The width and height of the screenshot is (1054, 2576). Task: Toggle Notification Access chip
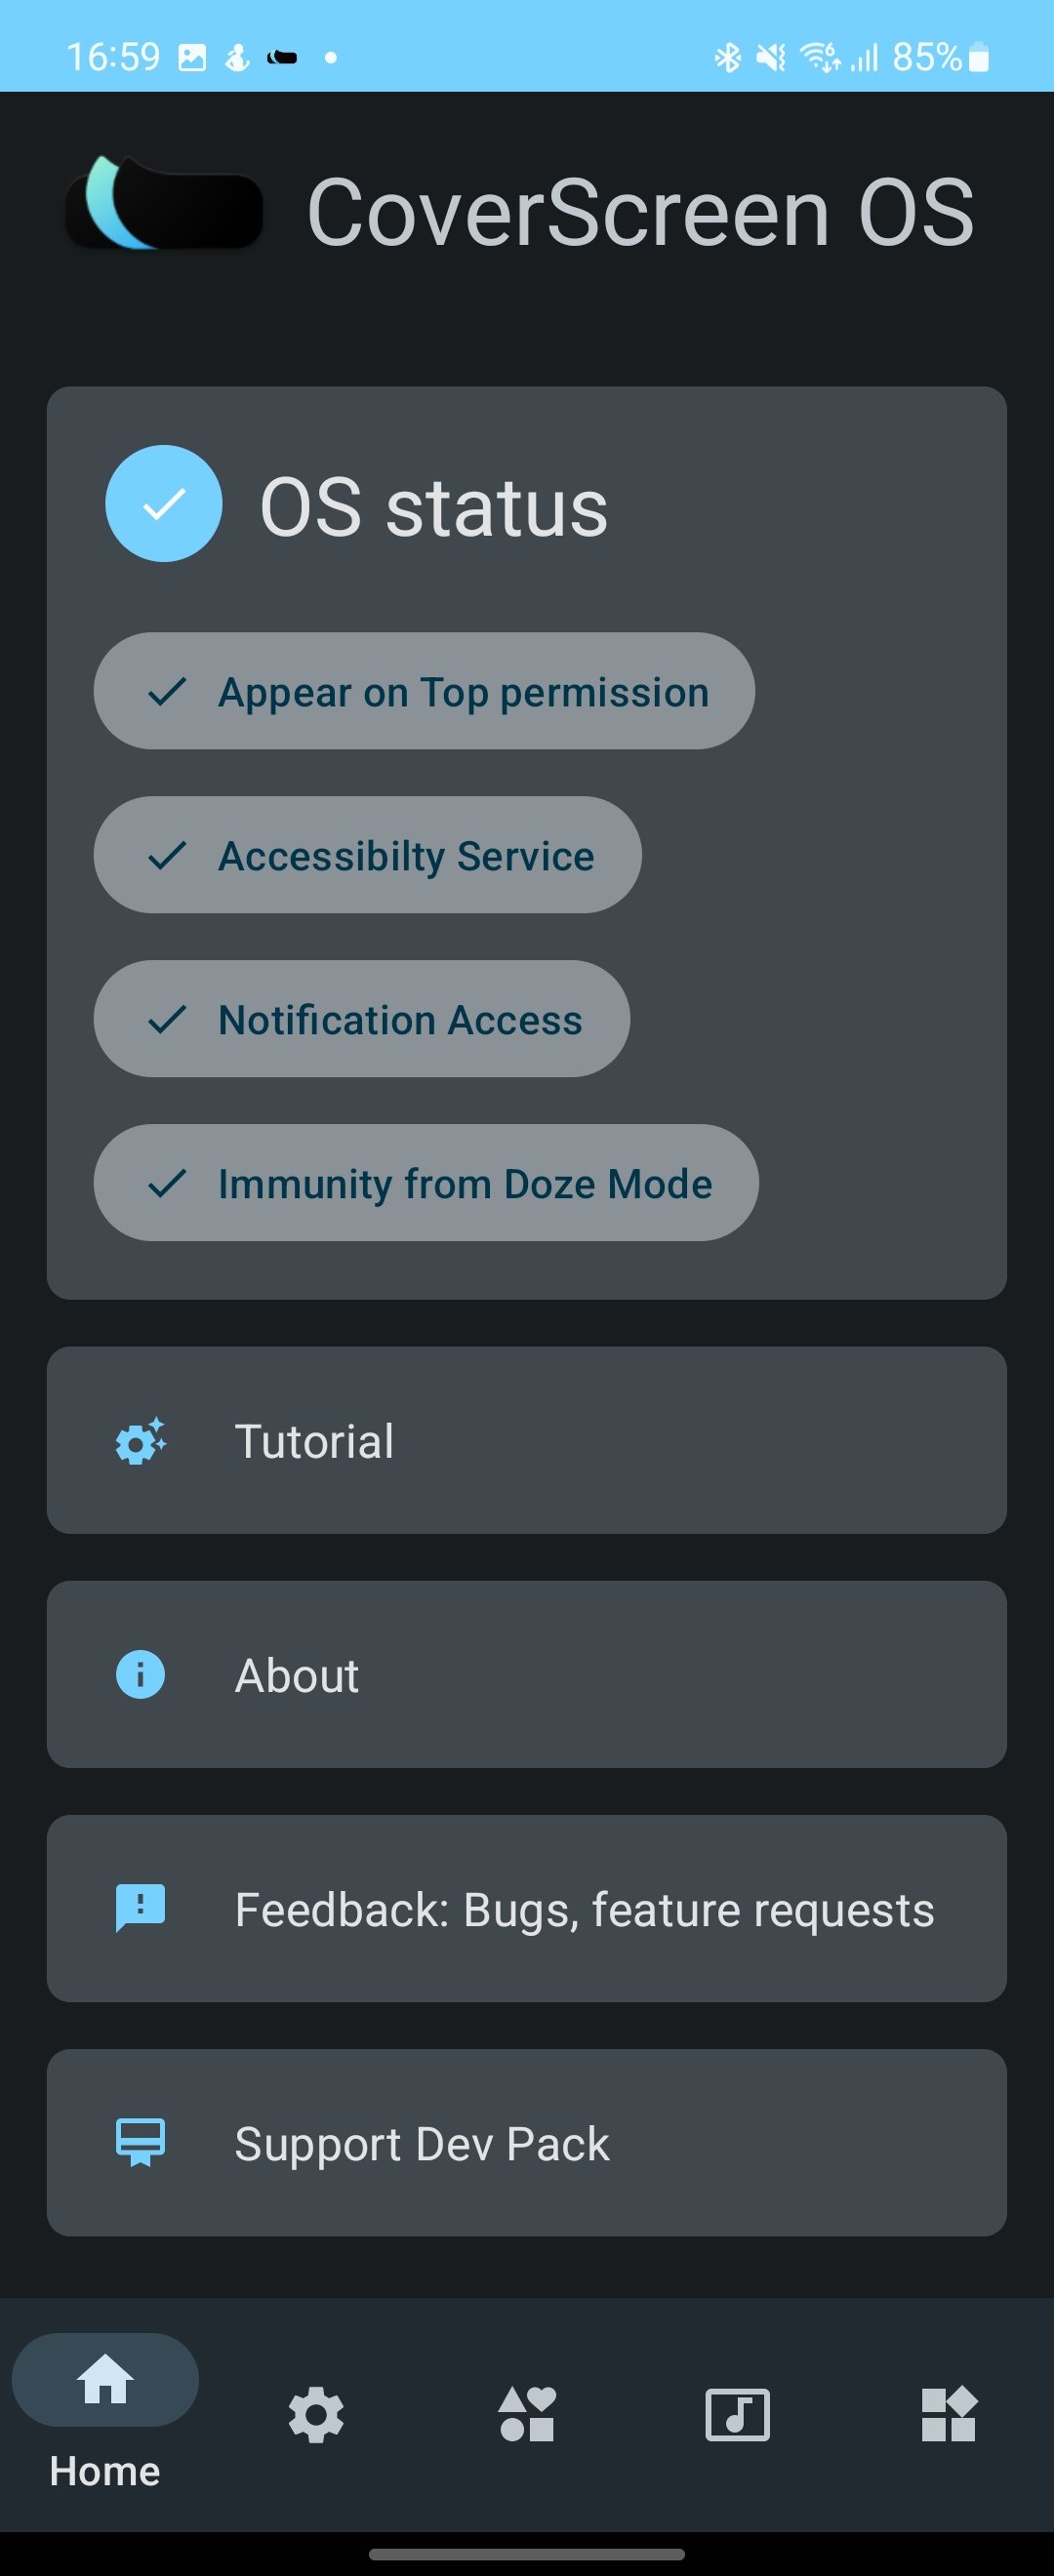362,1019
